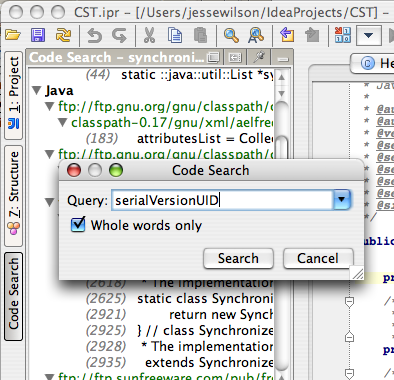394x380 pixels.
Task: Open the 7: Structure tool window tab
Action: [x=14, y=196]
